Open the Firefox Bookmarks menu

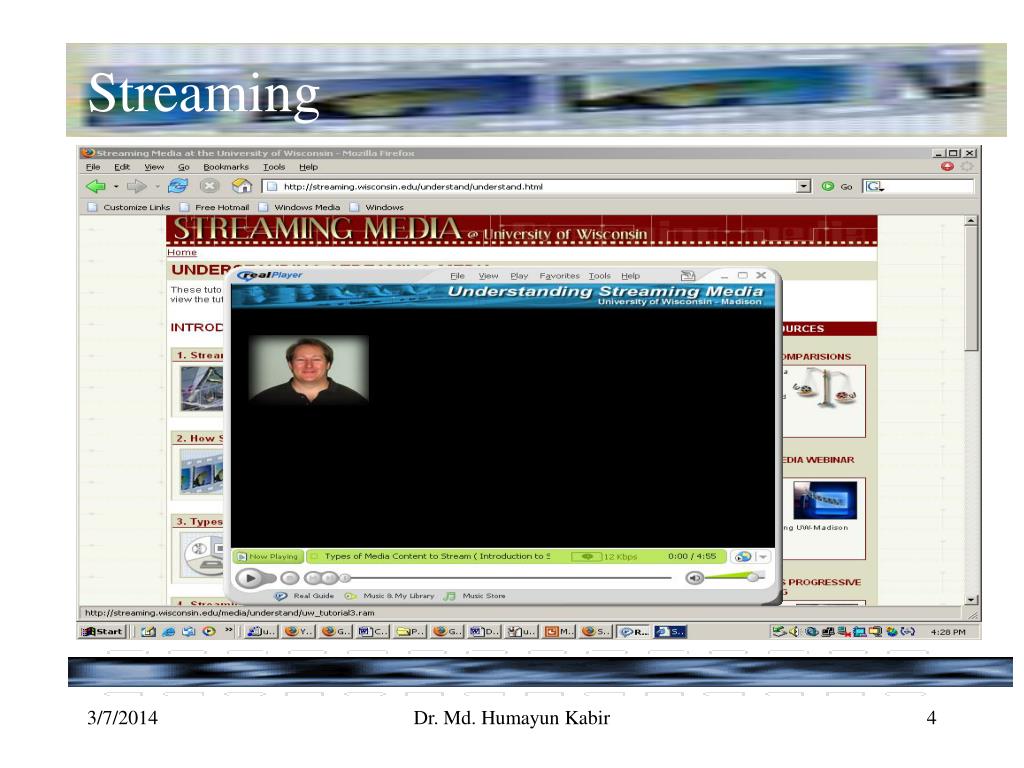tap(226, 167)
